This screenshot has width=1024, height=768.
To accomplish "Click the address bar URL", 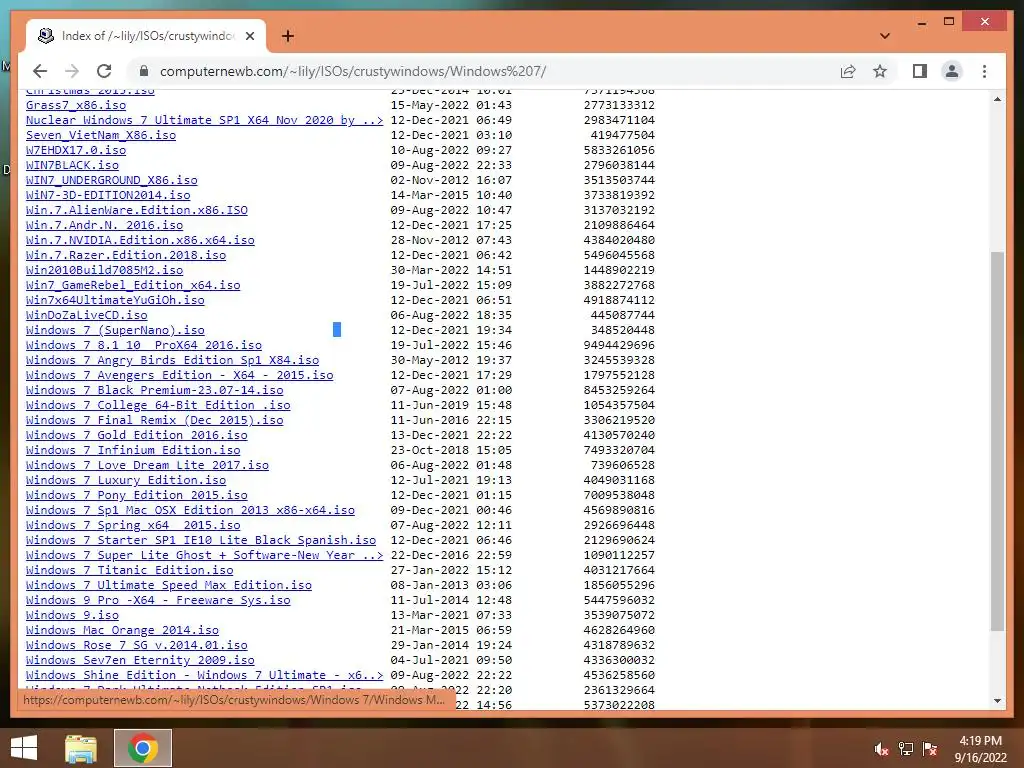I will click(353, 71).
